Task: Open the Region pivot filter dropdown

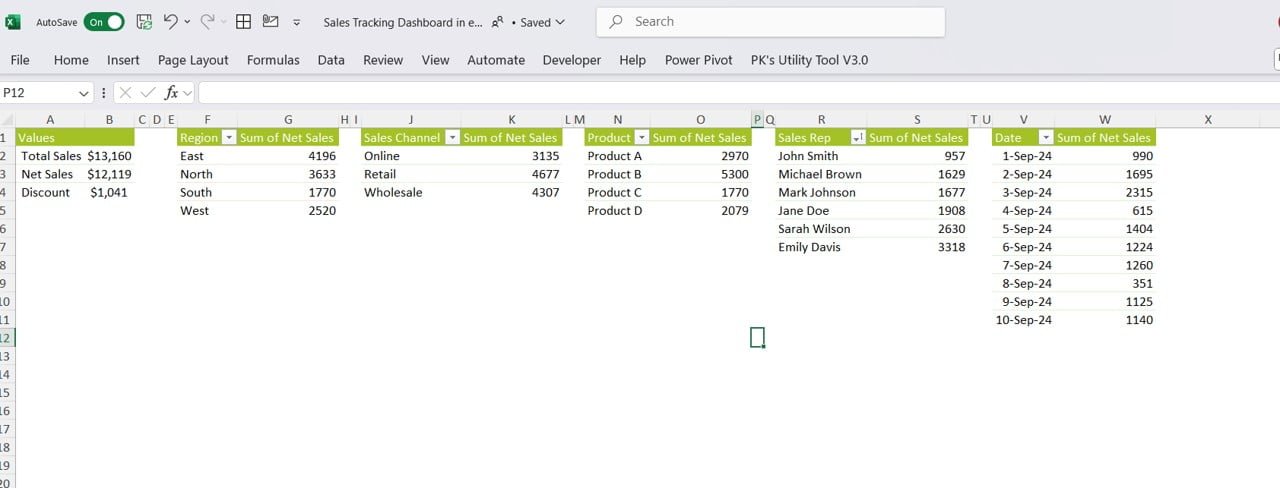Action: click(x=228, y=138)
